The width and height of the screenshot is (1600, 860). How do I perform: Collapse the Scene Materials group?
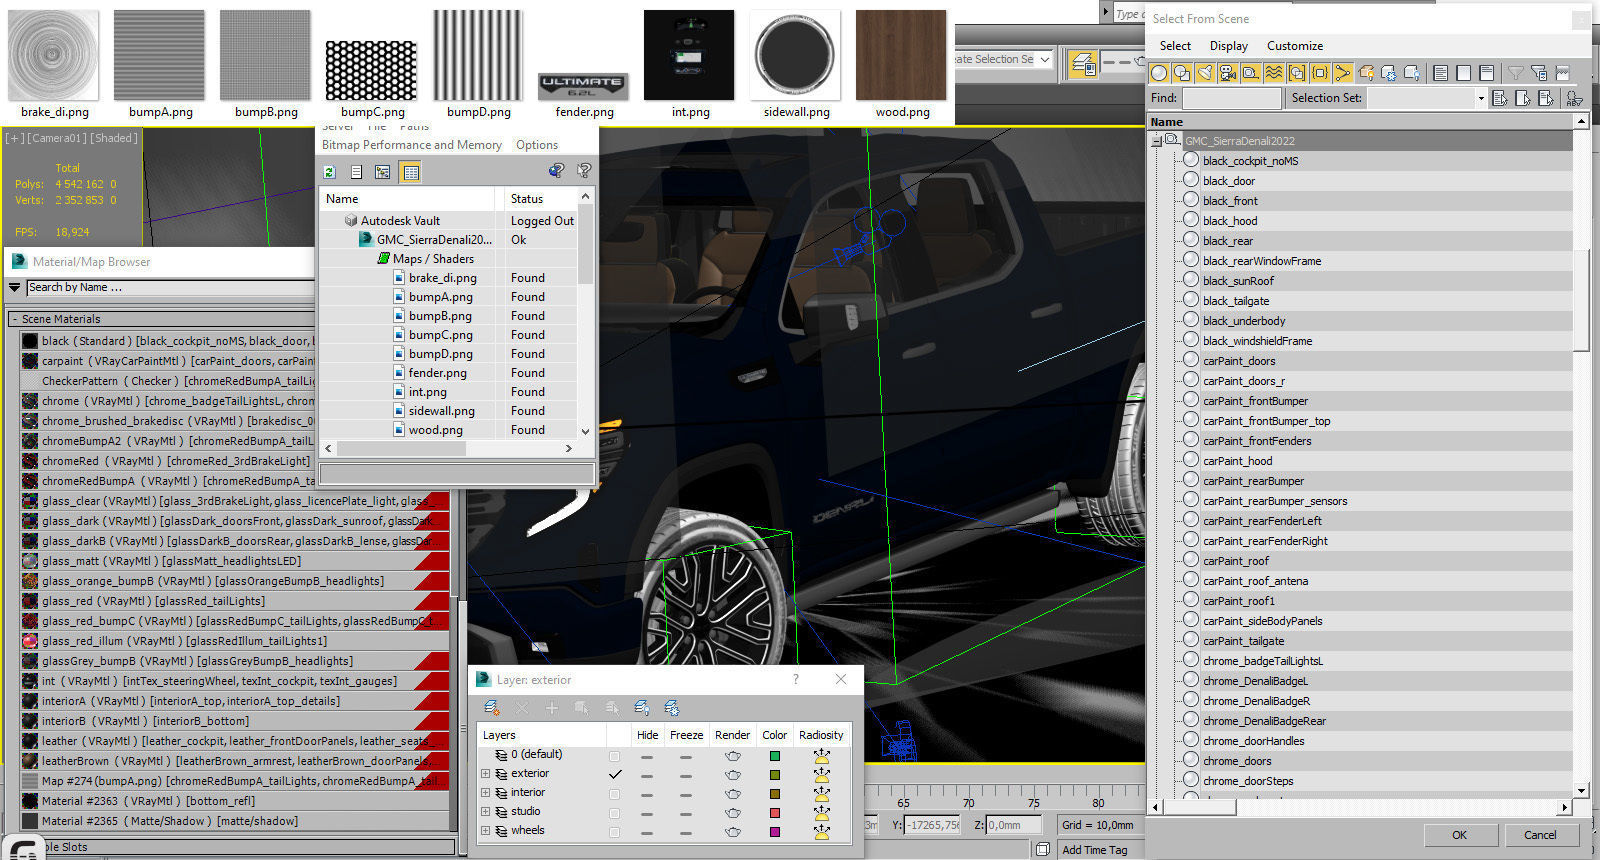(x=14, y=319)
